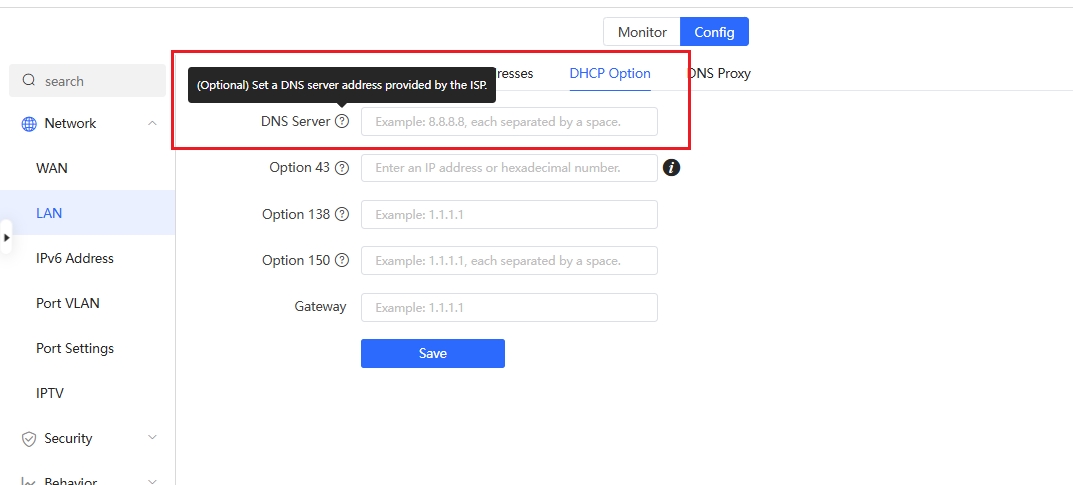Screen dimensions: 1073x485
Task: Select the DHCP Option tab
Action: pyautogui.click(x=610, y=73)
